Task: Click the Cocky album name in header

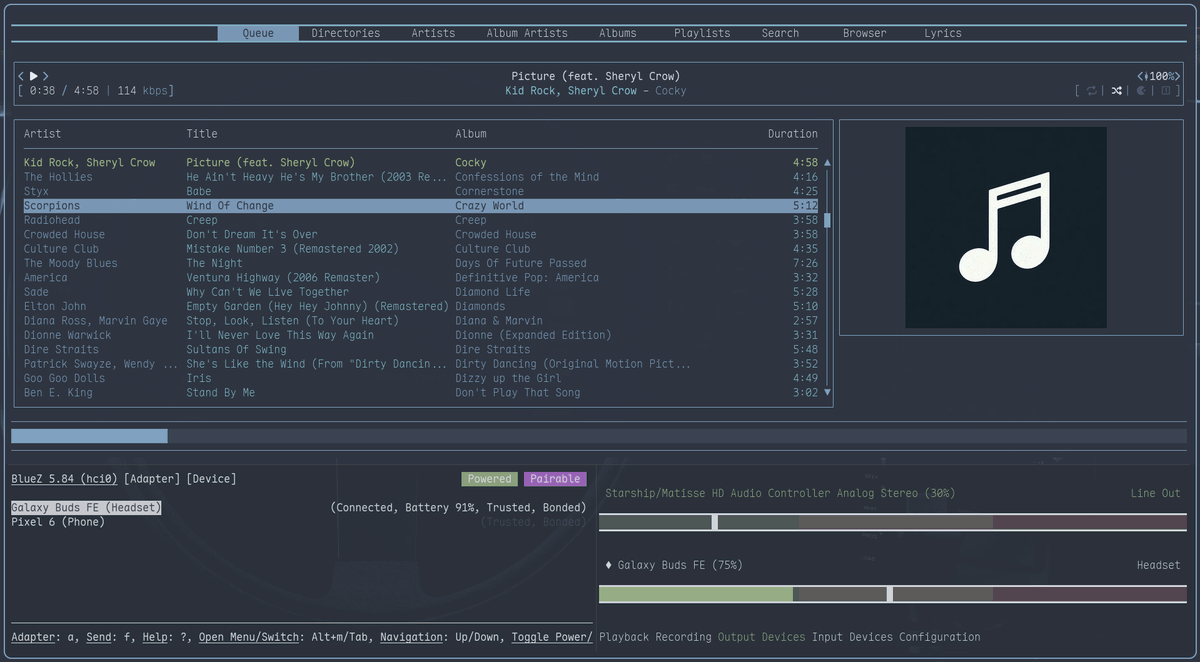Action: 671,91
